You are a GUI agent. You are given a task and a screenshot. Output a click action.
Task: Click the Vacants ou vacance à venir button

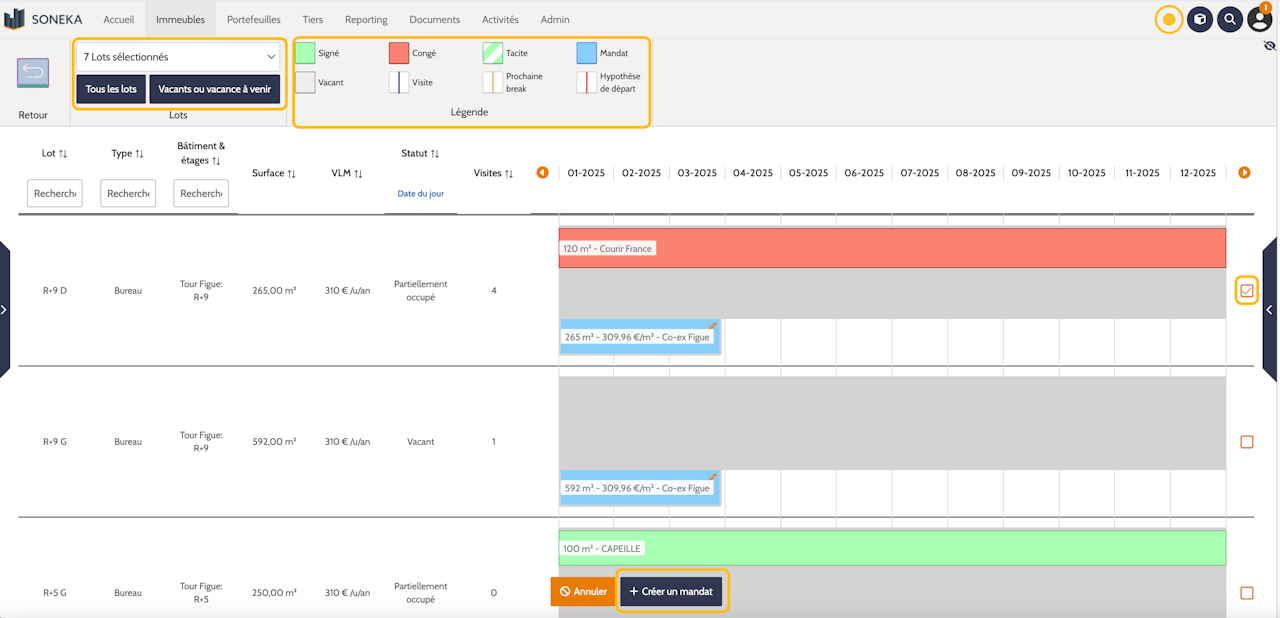click(x=214, y=89)
